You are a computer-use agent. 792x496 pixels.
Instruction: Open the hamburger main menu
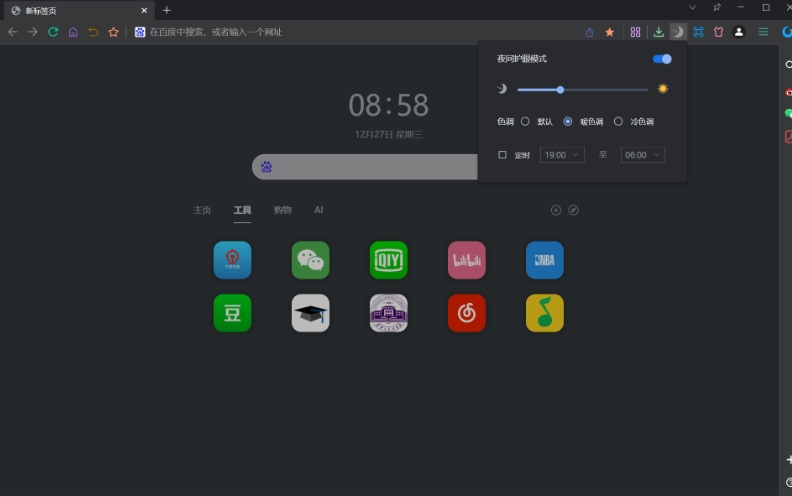click(763, 32)
